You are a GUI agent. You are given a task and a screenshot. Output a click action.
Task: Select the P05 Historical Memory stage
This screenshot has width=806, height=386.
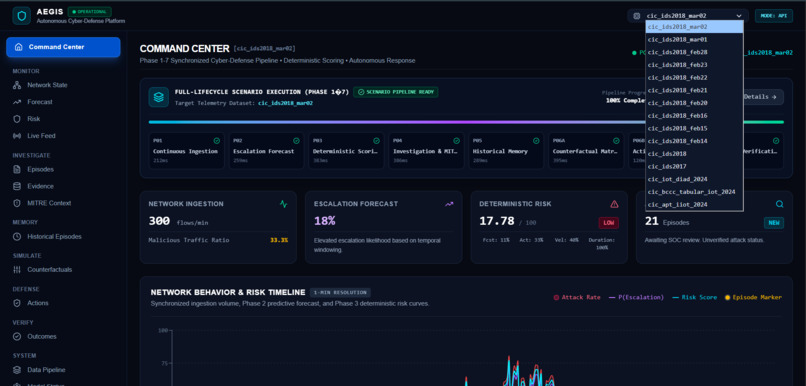click(506, 151)
